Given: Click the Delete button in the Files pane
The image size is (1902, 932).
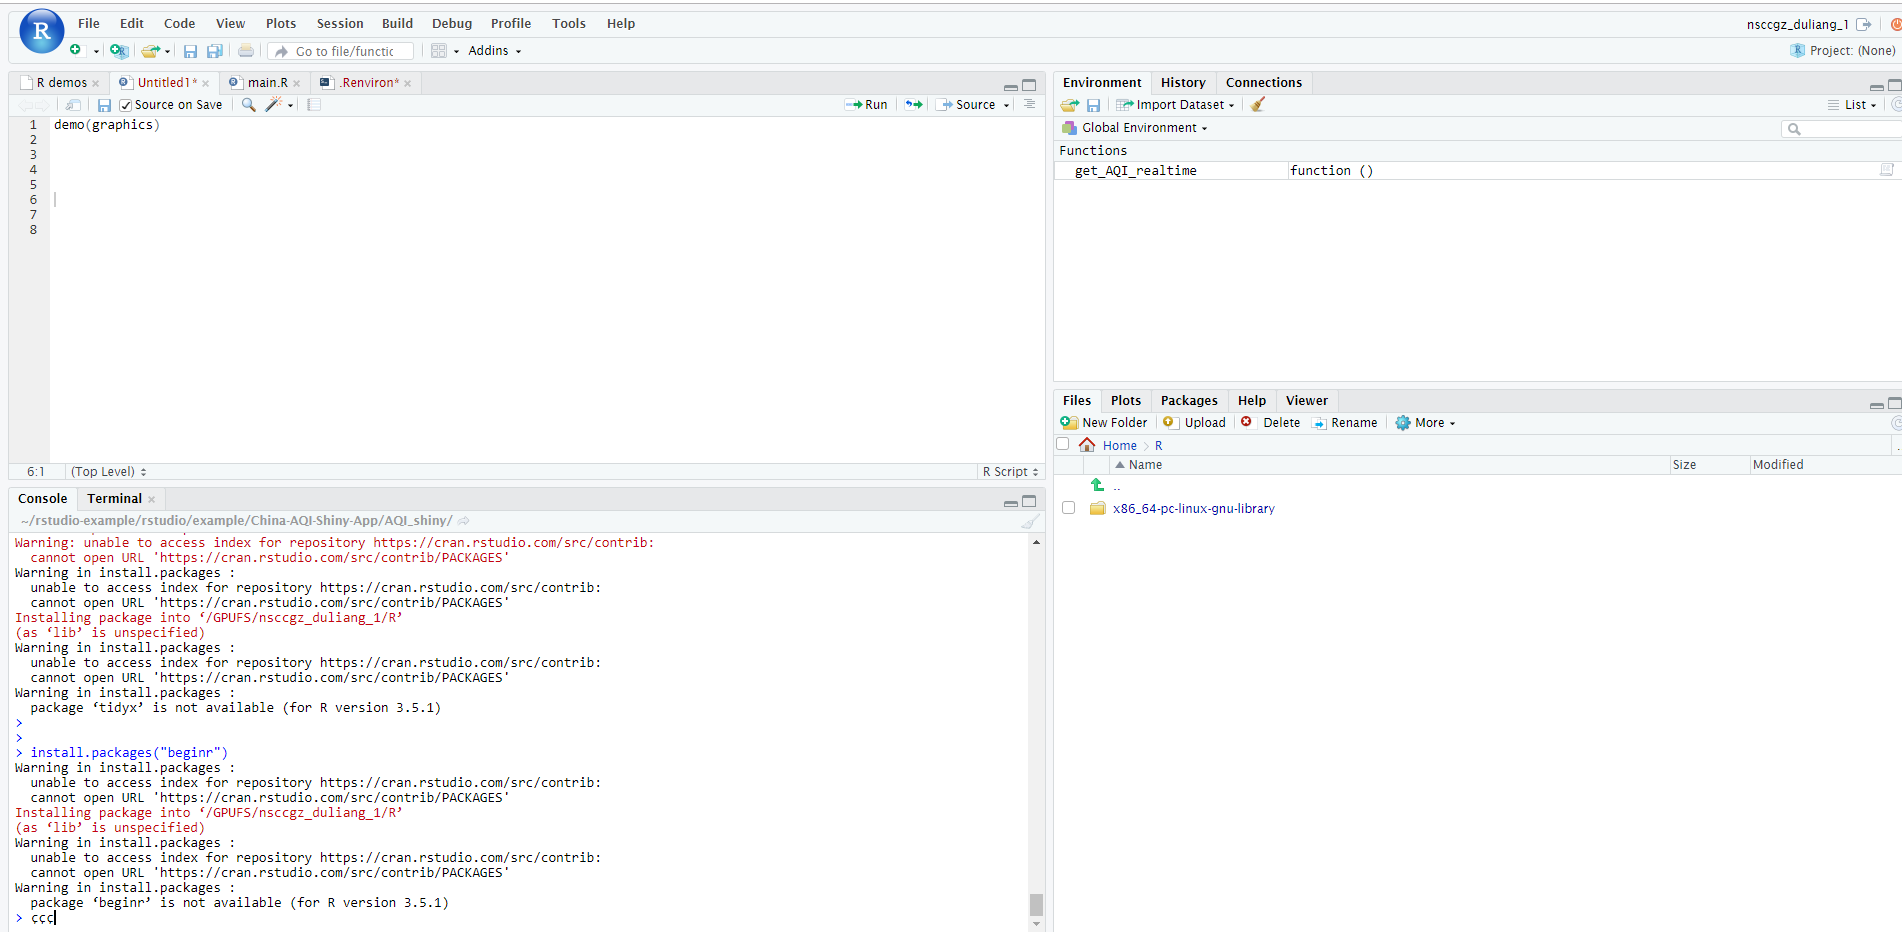Looking at the screenshot, I should point(1271,423).
